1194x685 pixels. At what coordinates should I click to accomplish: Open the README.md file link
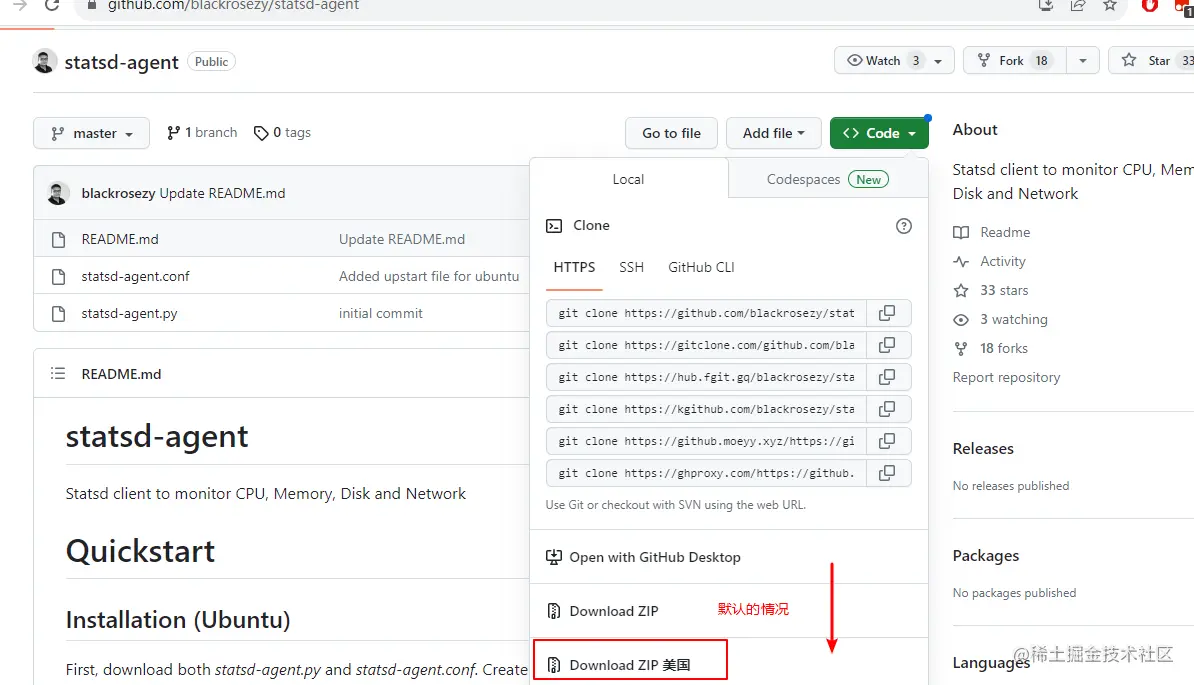tap(120, 240)
